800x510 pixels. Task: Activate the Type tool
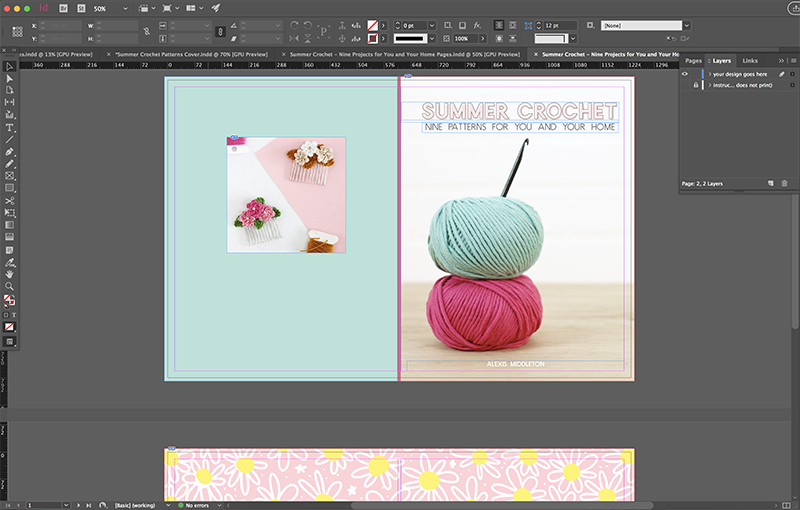pos(9,128)
